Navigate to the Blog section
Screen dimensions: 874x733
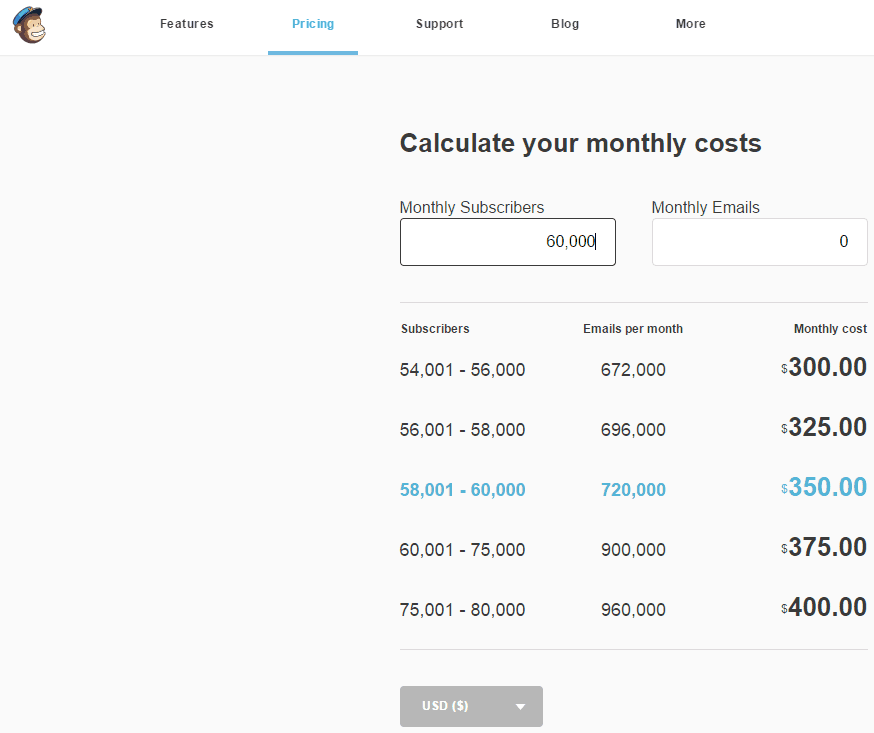[565, 24]
